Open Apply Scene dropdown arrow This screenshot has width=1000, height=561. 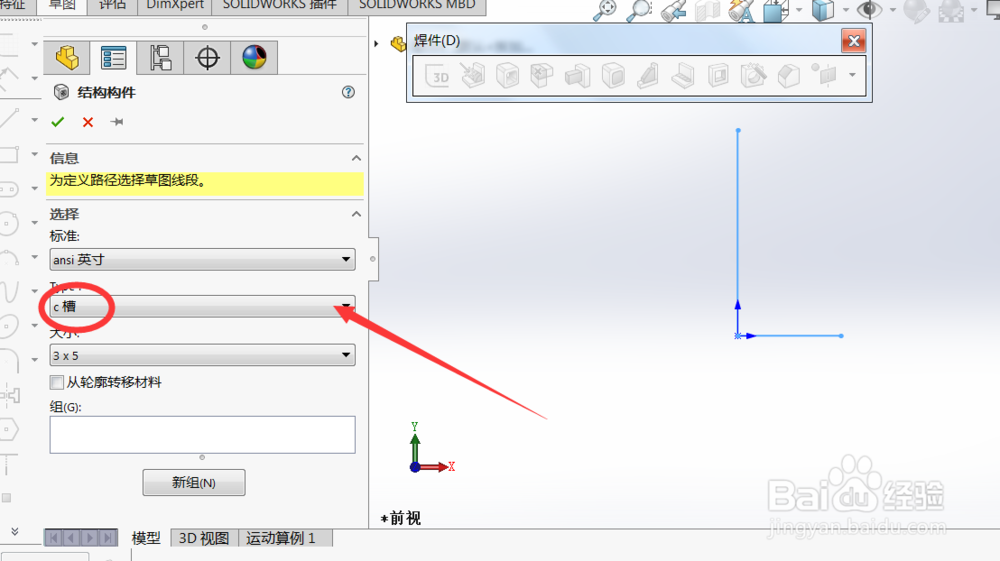coord(974,10)
